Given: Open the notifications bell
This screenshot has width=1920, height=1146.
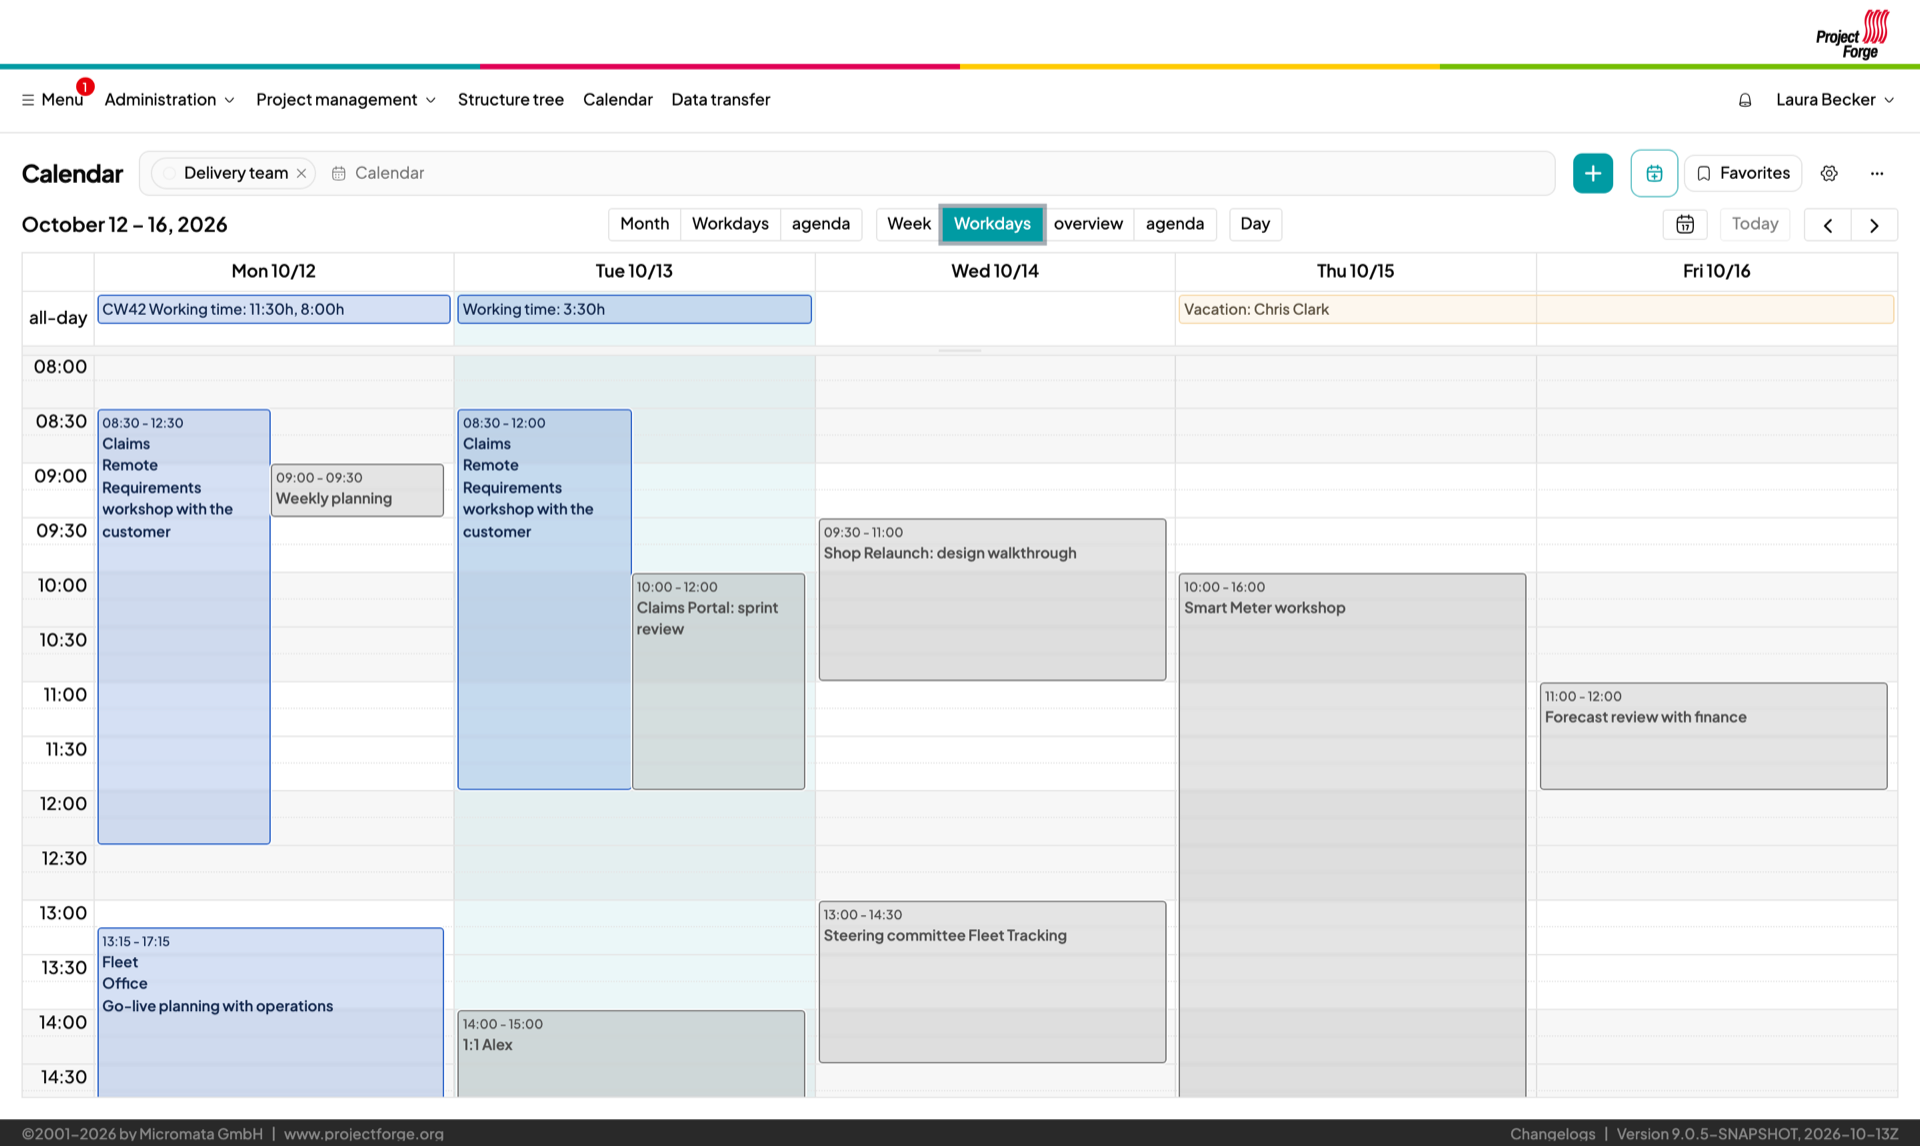Looking at the screenshot, I should [x=1744, y=100].
